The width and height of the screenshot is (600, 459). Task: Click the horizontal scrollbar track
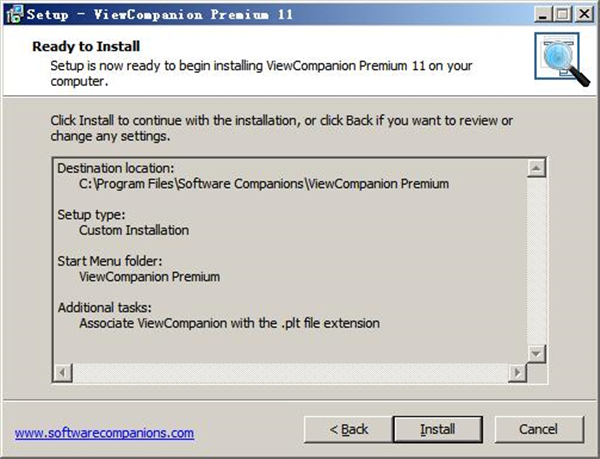coord(292,372)
